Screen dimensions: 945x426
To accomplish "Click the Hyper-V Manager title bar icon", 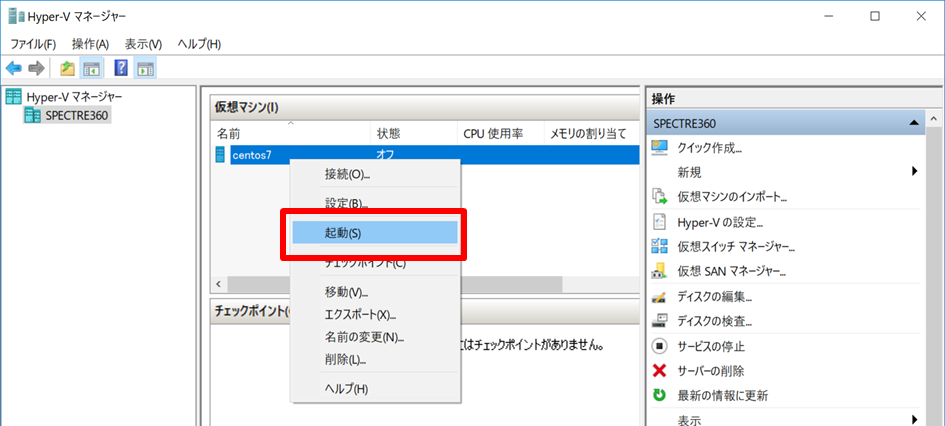I will point(16,16).
